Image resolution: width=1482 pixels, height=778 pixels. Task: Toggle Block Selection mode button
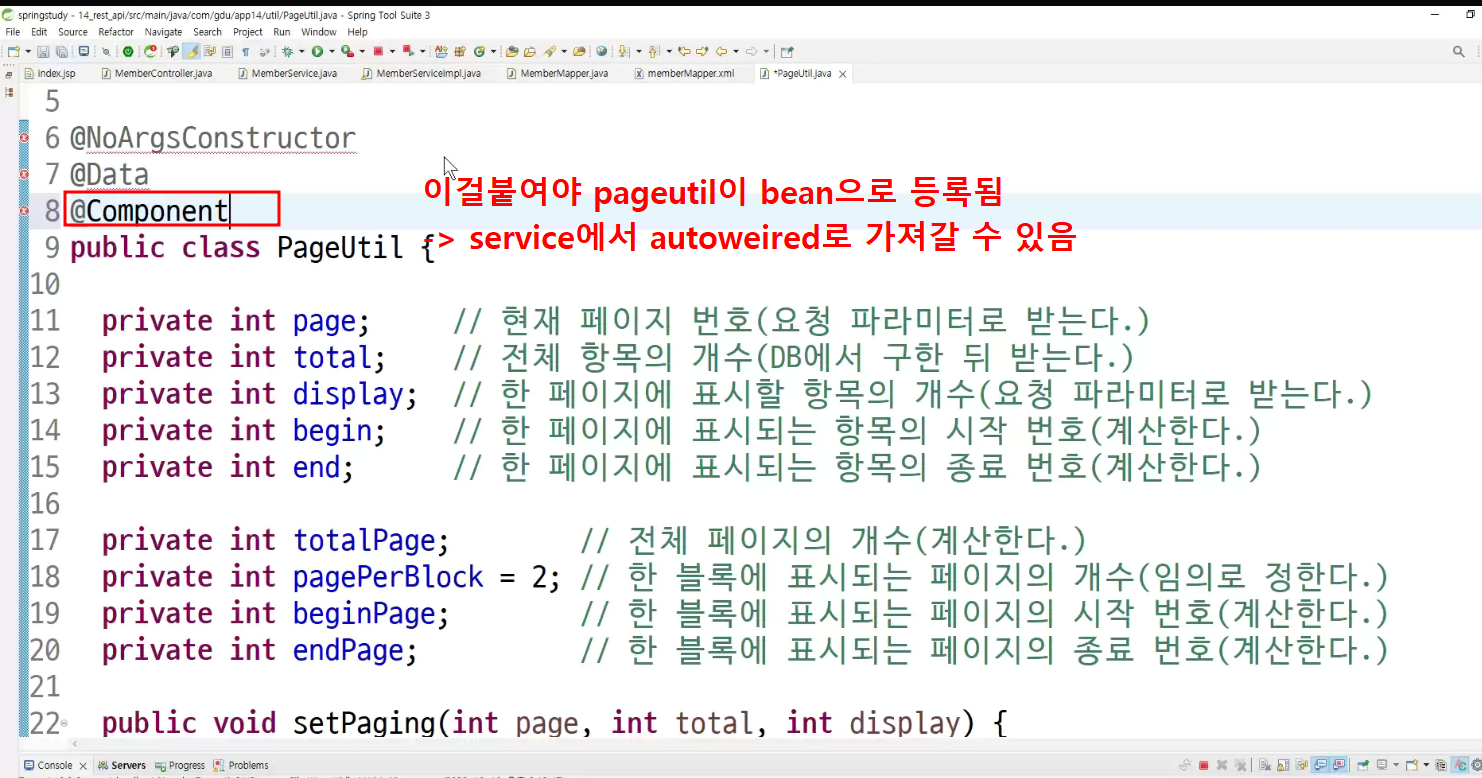pyautogui.click(x=227, y=51)
